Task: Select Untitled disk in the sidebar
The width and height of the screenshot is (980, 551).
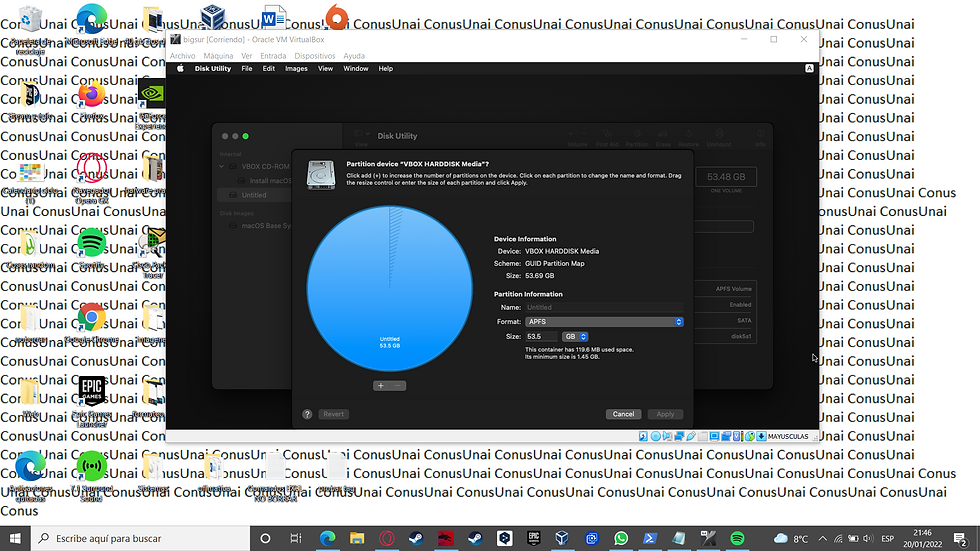Action: [252, 195]
